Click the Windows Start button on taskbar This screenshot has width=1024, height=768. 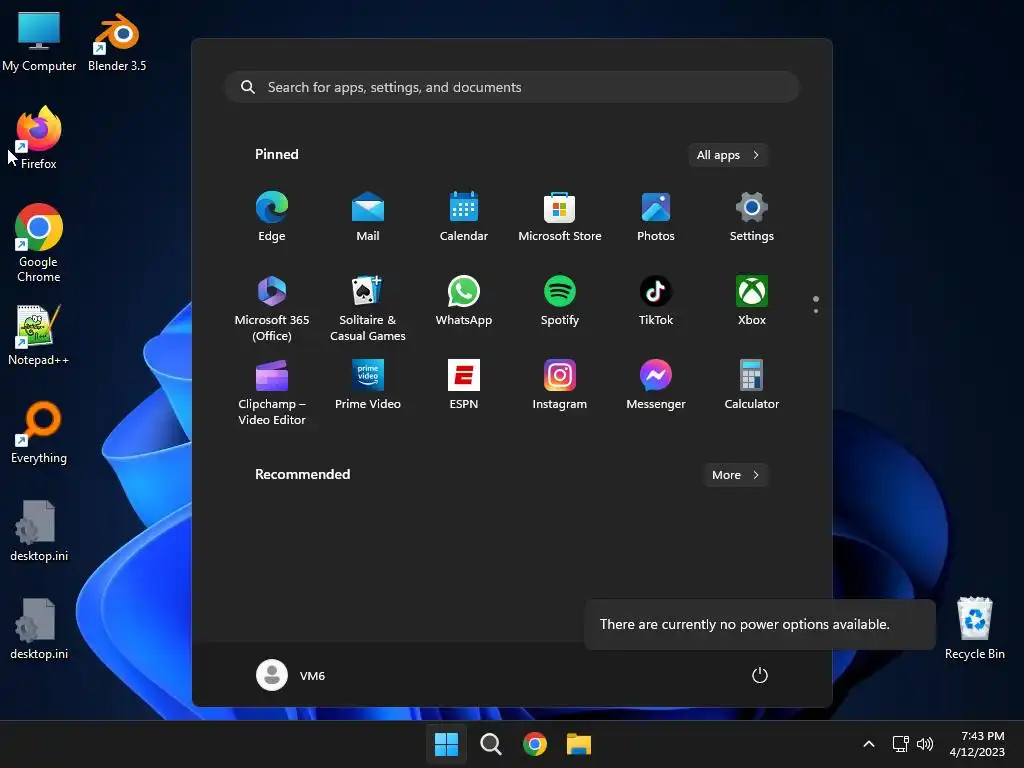[x=447, y=744]
